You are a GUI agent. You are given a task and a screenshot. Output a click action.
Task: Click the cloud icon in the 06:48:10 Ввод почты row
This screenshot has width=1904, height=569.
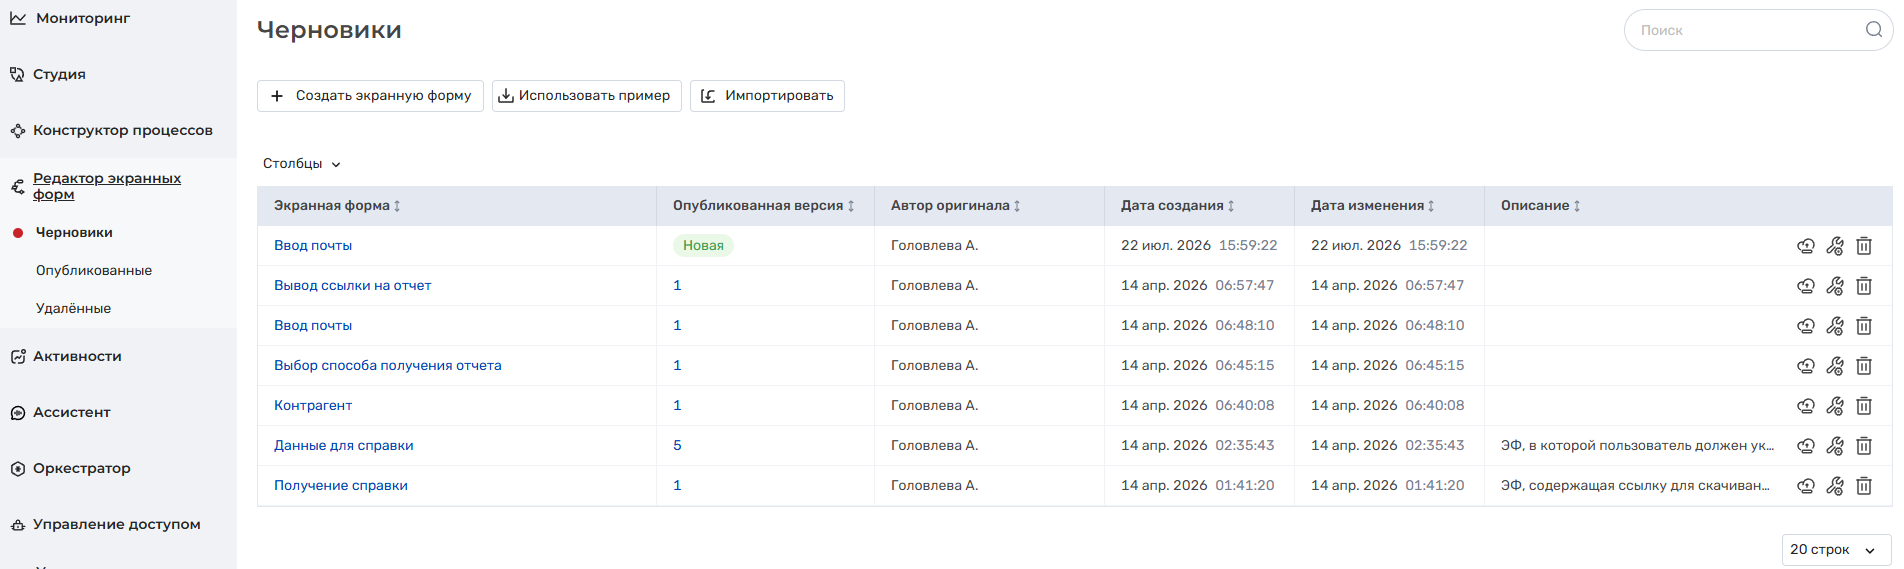pos(1805,326)
